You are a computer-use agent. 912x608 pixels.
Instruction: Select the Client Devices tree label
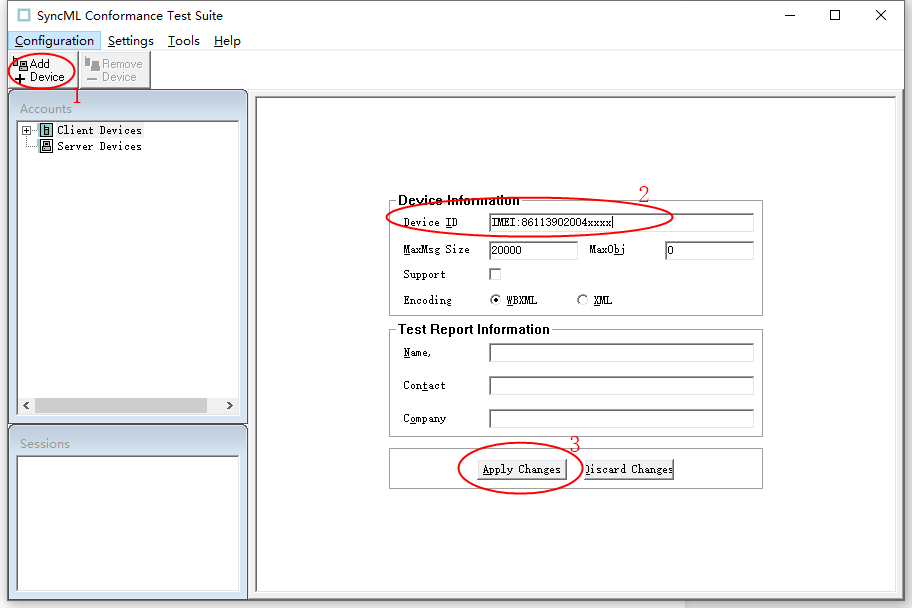99,130
